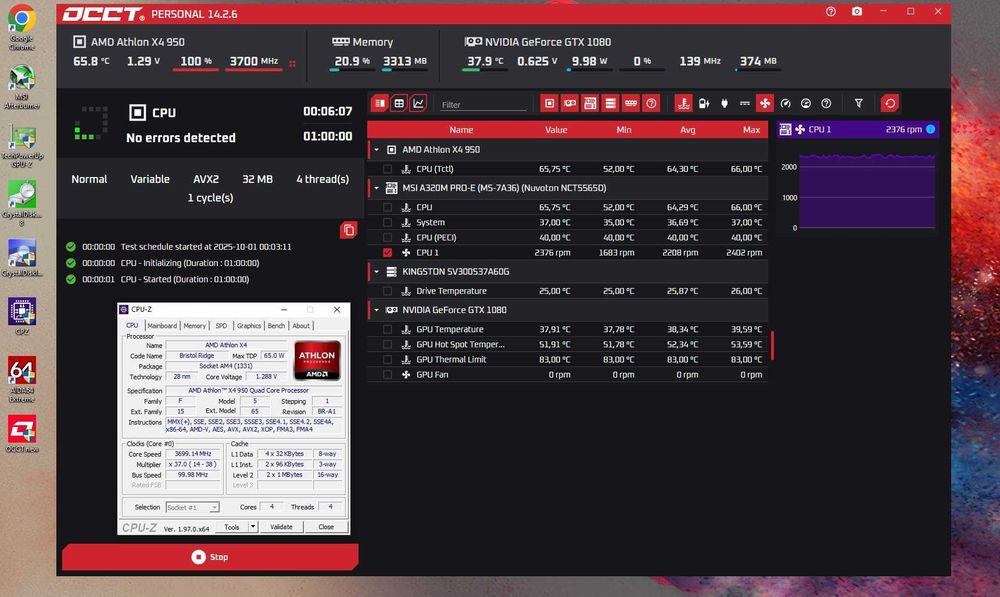The height and width of the screenshot is (597, 1000).
Task: Open Google Chrome desktop shortcut
Action: (x=22, y=27)
